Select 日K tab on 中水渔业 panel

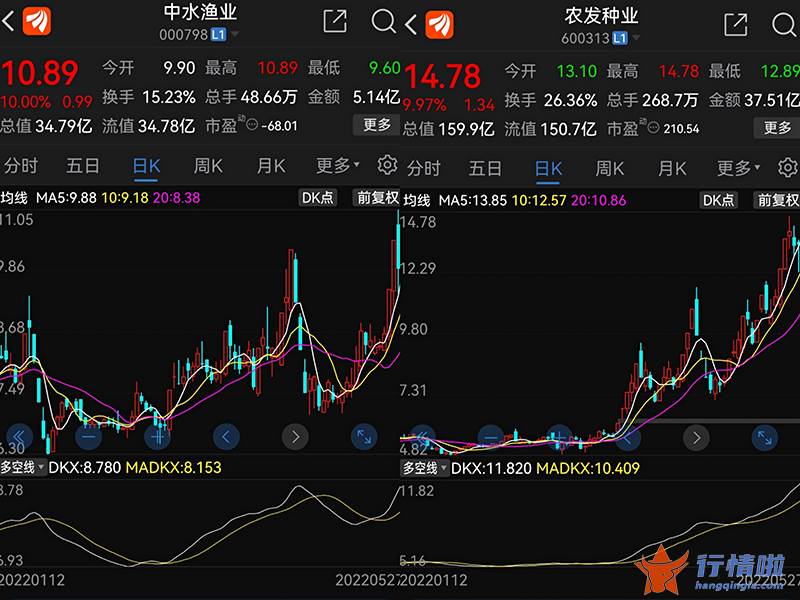coord(146,166)
